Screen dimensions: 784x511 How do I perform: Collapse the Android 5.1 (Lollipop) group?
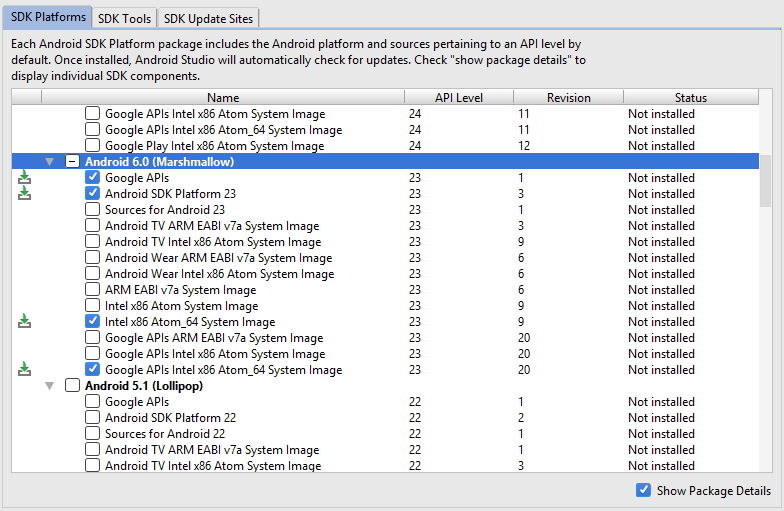click(49, 386)
